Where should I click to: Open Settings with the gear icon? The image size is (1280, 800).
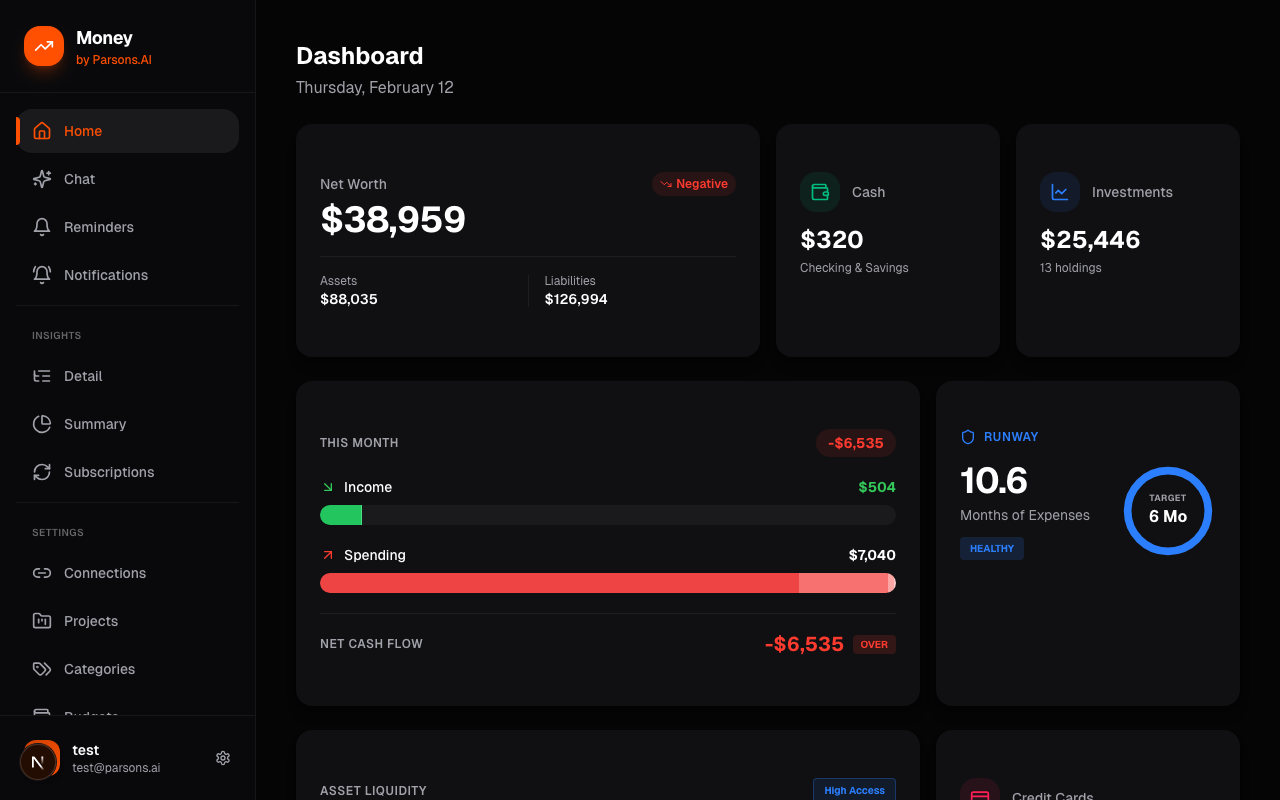222,758
